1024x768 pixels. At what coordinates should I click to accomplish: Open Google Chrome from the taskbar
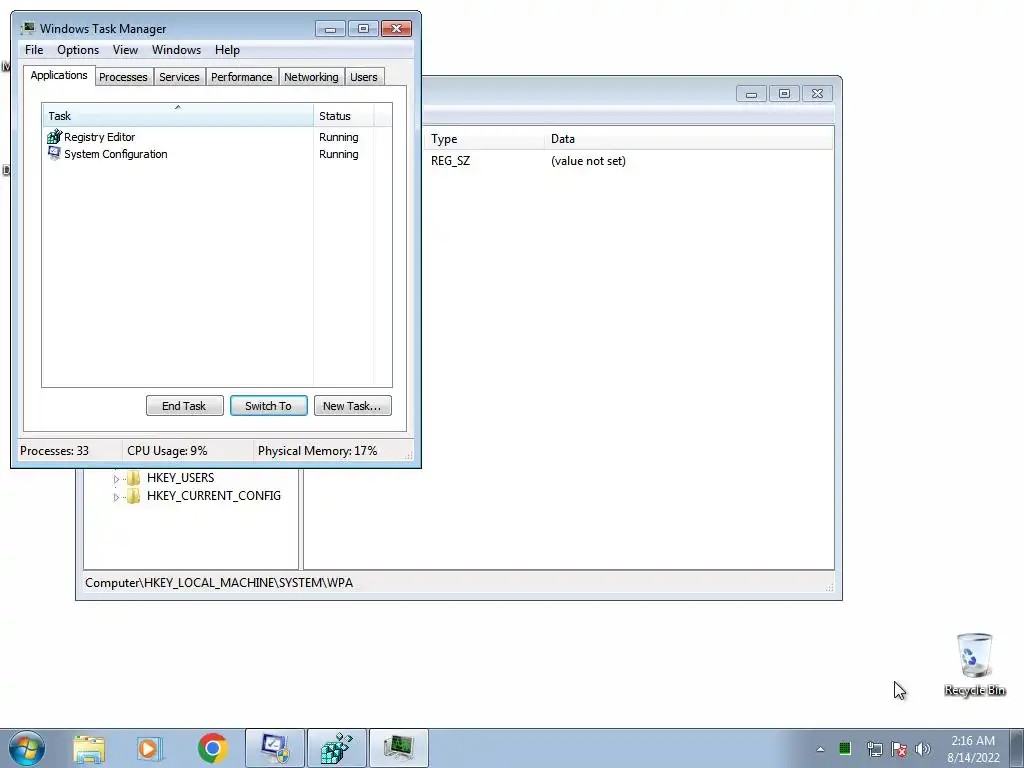point(212,748)
